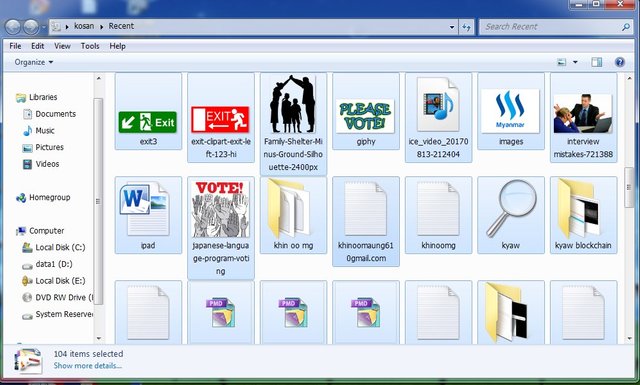Open the Edit menu

pyautogui.click(x=38, y=46)
